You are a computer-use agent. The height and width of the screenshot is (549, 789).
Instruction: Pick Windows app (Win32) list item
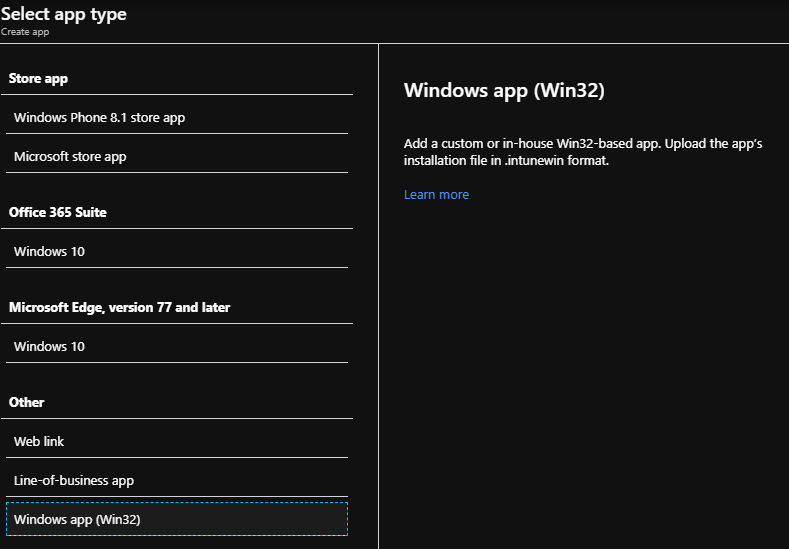click(x=177, y=519)
